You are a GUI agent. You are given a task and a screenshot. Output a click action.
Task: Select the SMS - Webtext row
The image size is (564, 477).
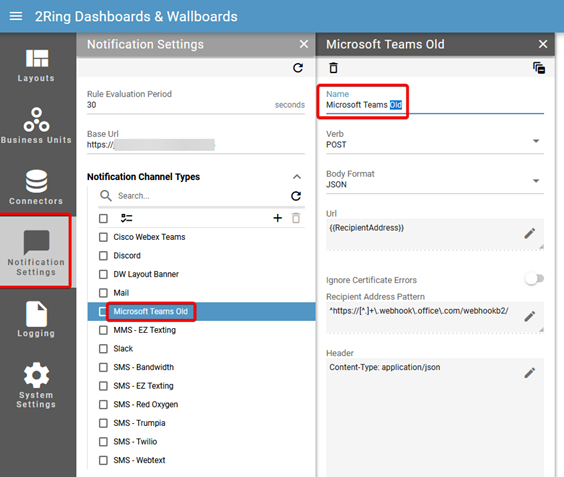(x=201, y=460)
